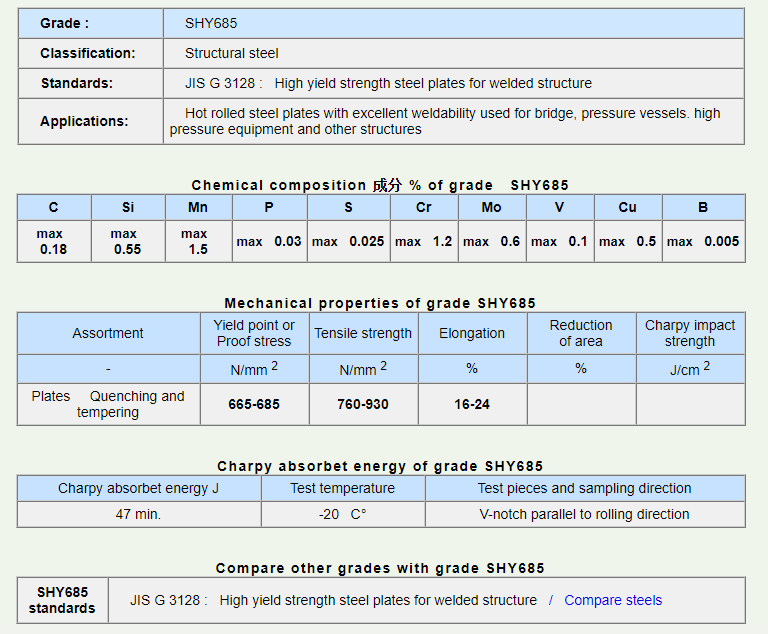Click the V-notch parallel to rolling direction cell
768x634 pixels.
click(584, 514)
